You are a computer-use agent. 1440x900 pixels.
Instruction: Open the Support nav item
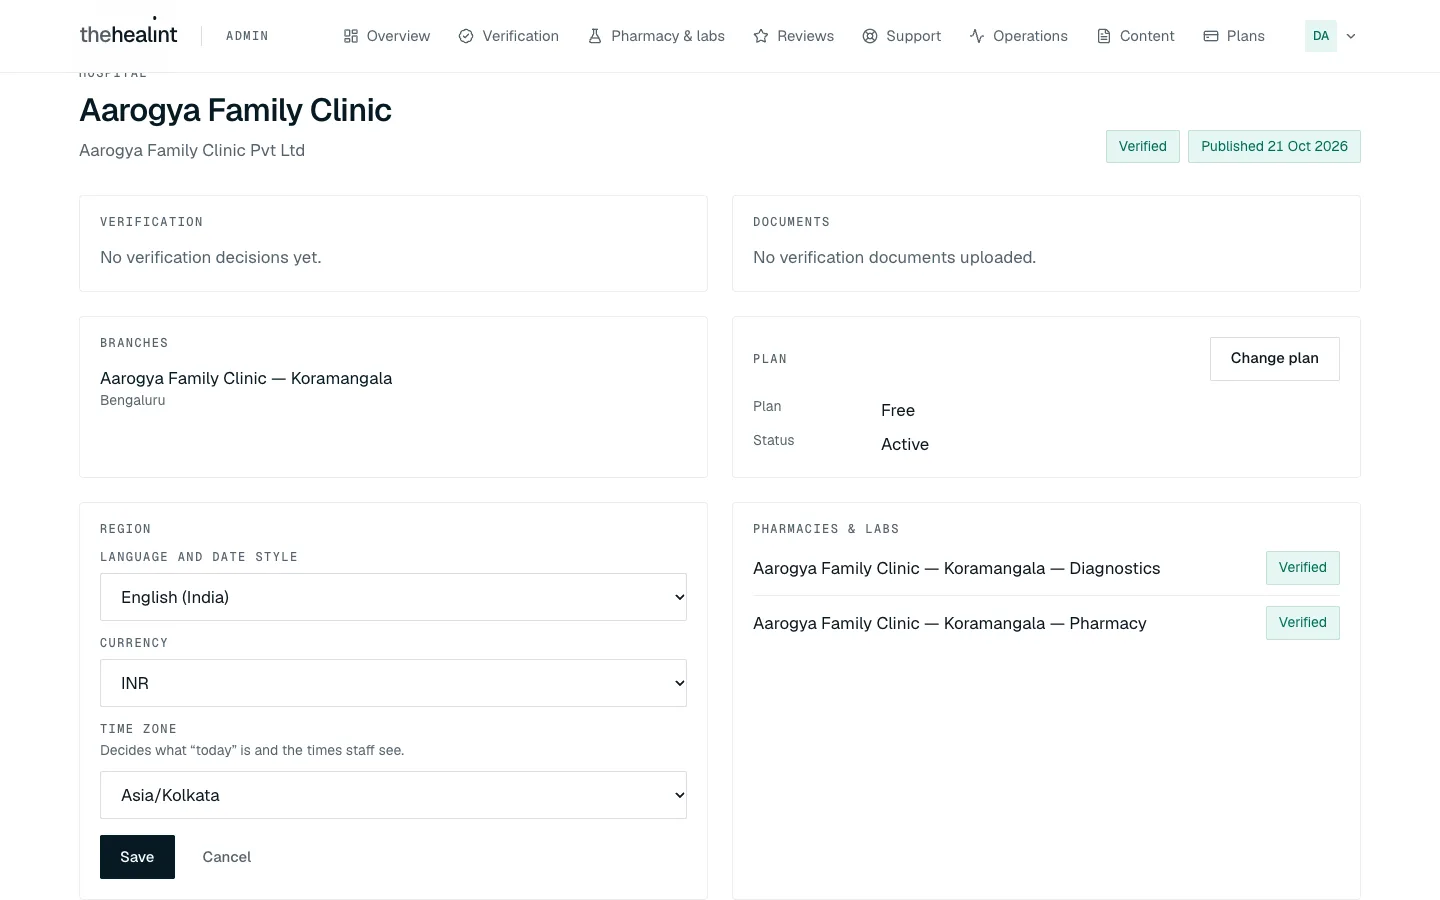click(x=902, y=36)
